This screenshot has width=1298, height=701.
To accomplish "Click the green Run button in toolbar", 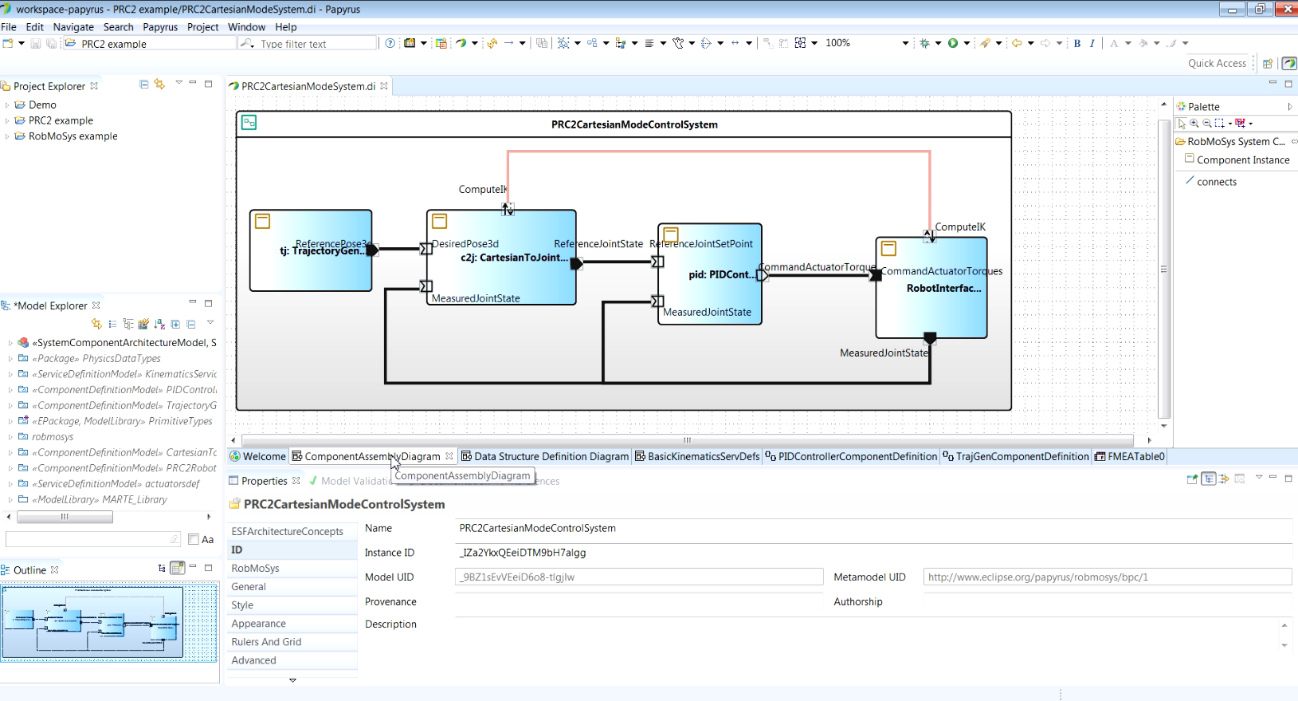I will [x=952, y=43].
